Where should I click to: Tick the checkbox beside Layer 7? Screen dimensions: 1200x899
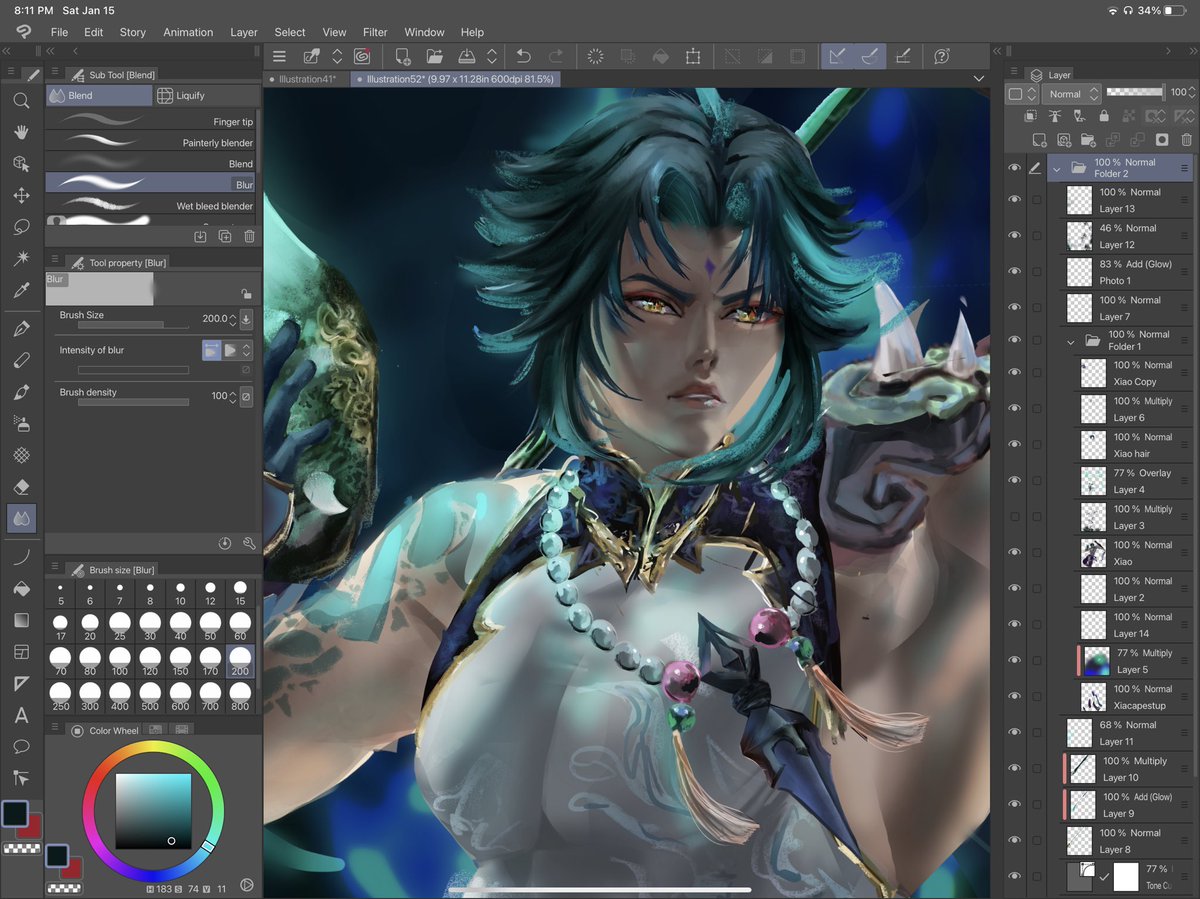coord(1036,308)
